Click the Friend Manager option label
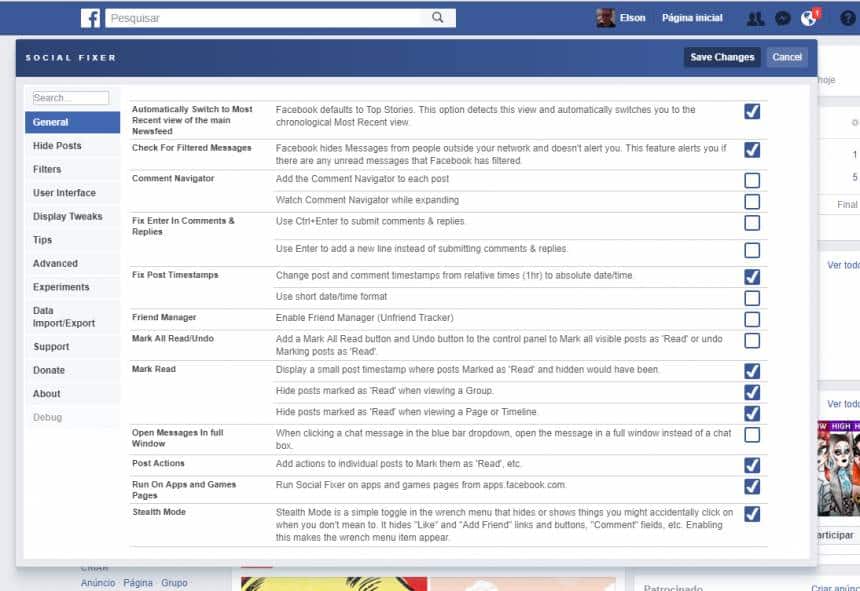 pos(164,317)
